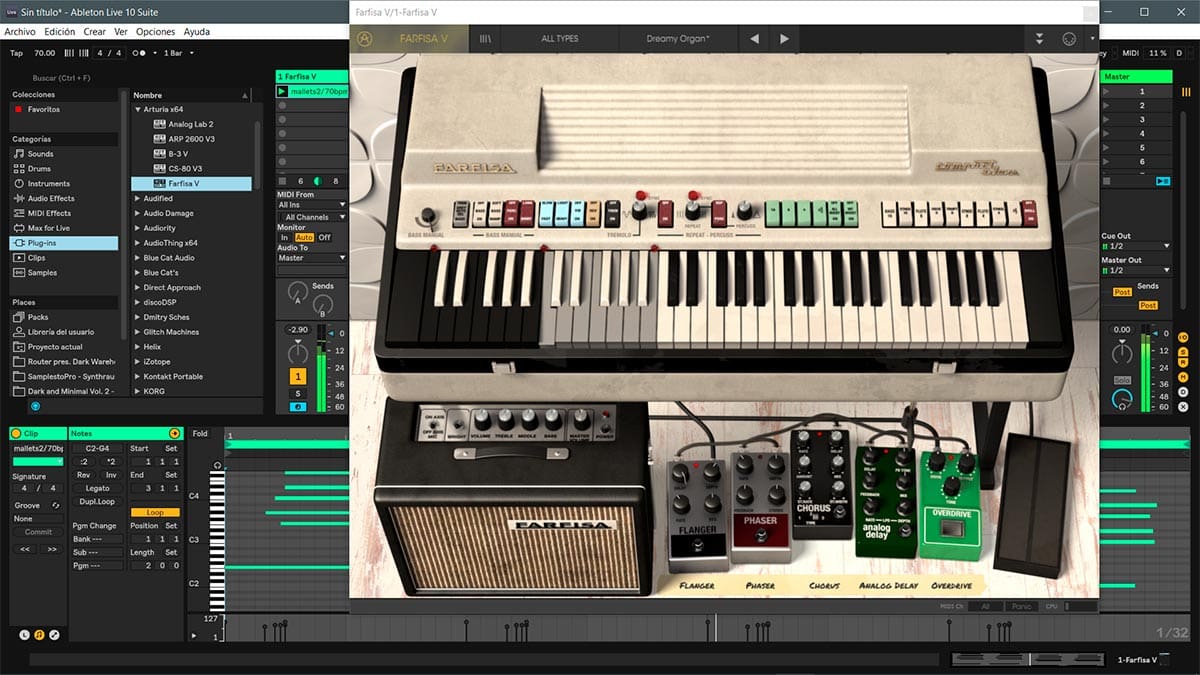Click the Tap tempo button

click(16, 53)
